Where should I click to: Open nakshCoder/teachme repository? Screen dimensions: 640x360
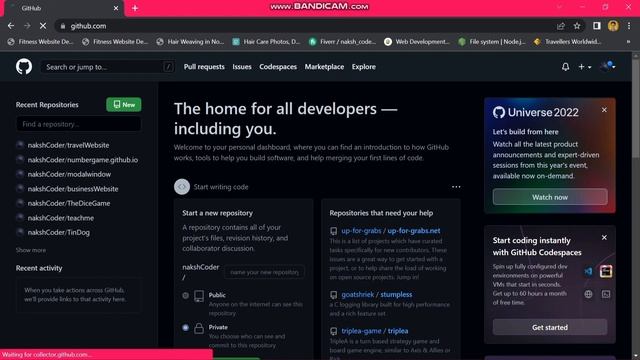[x=60, y=218]
